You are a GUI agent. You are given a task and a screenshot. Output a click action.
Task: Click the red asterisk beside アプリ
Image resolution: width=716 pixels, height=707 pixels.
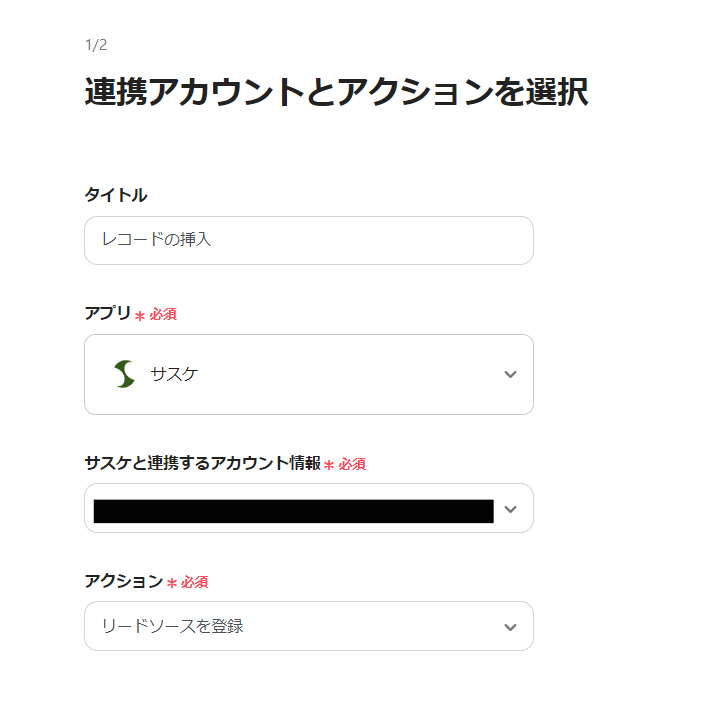[140, 315]
